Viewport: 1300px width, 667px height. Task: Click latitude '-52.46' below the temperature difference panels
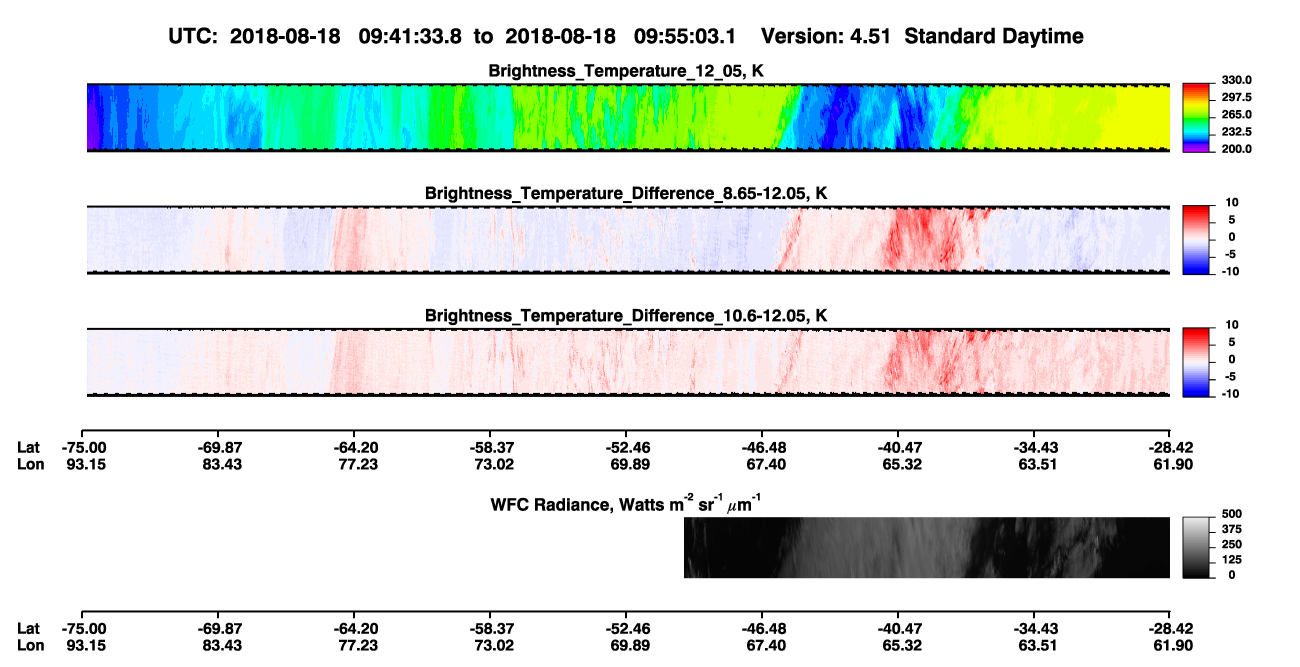tap(626, 447)
